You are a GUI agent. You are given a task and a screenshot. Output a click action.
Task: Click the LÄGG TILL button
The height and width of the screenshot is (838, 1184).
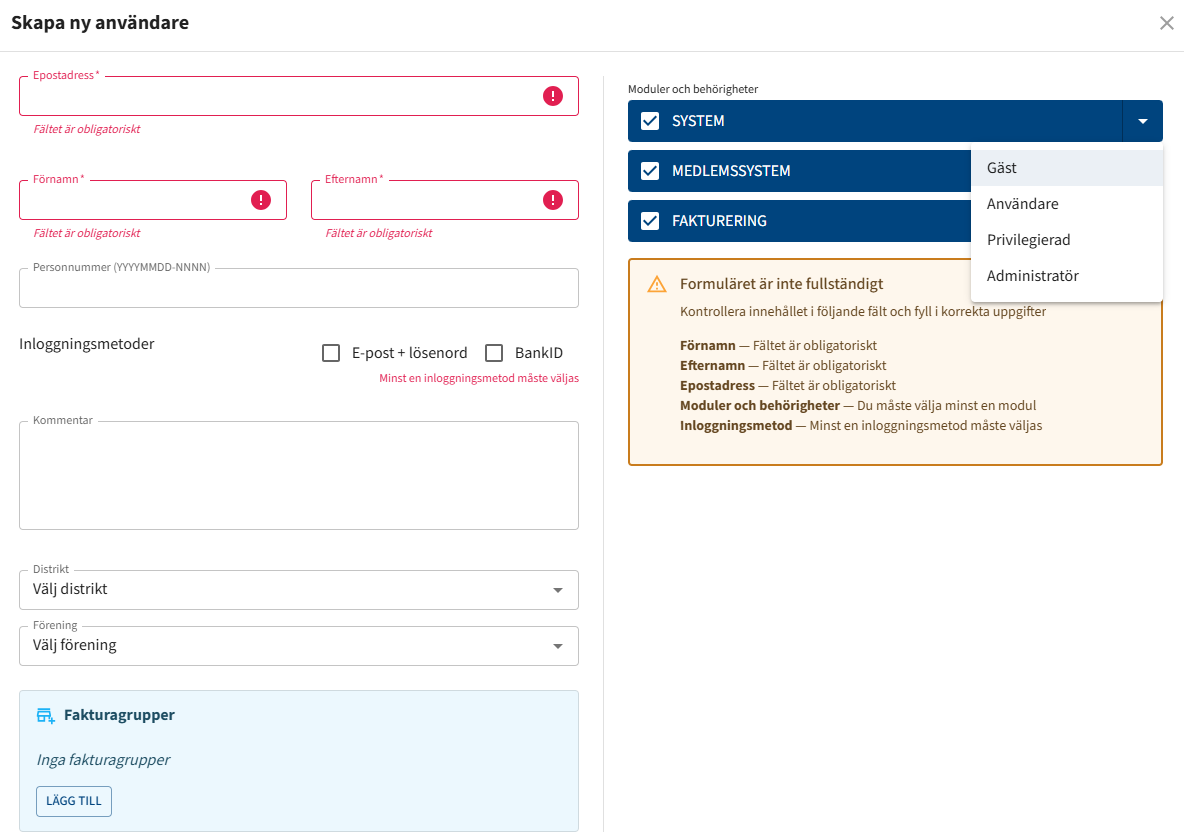pos(74,801)
